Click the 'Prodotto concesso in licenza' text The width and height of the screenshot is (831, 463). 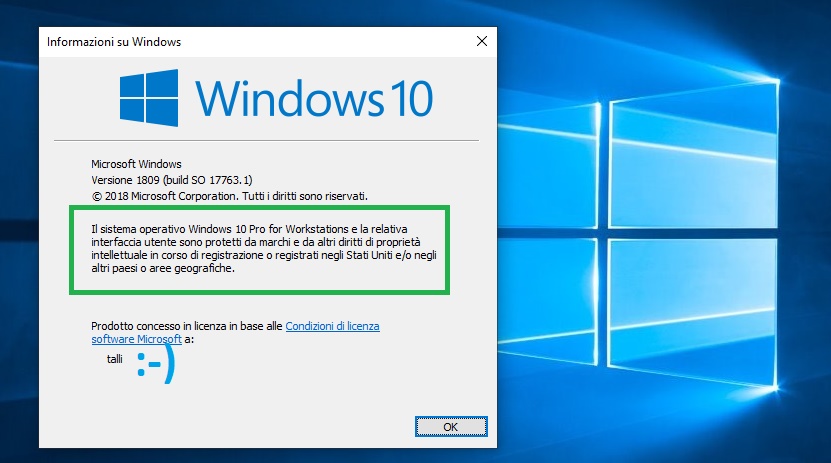(x=160, y=326)
